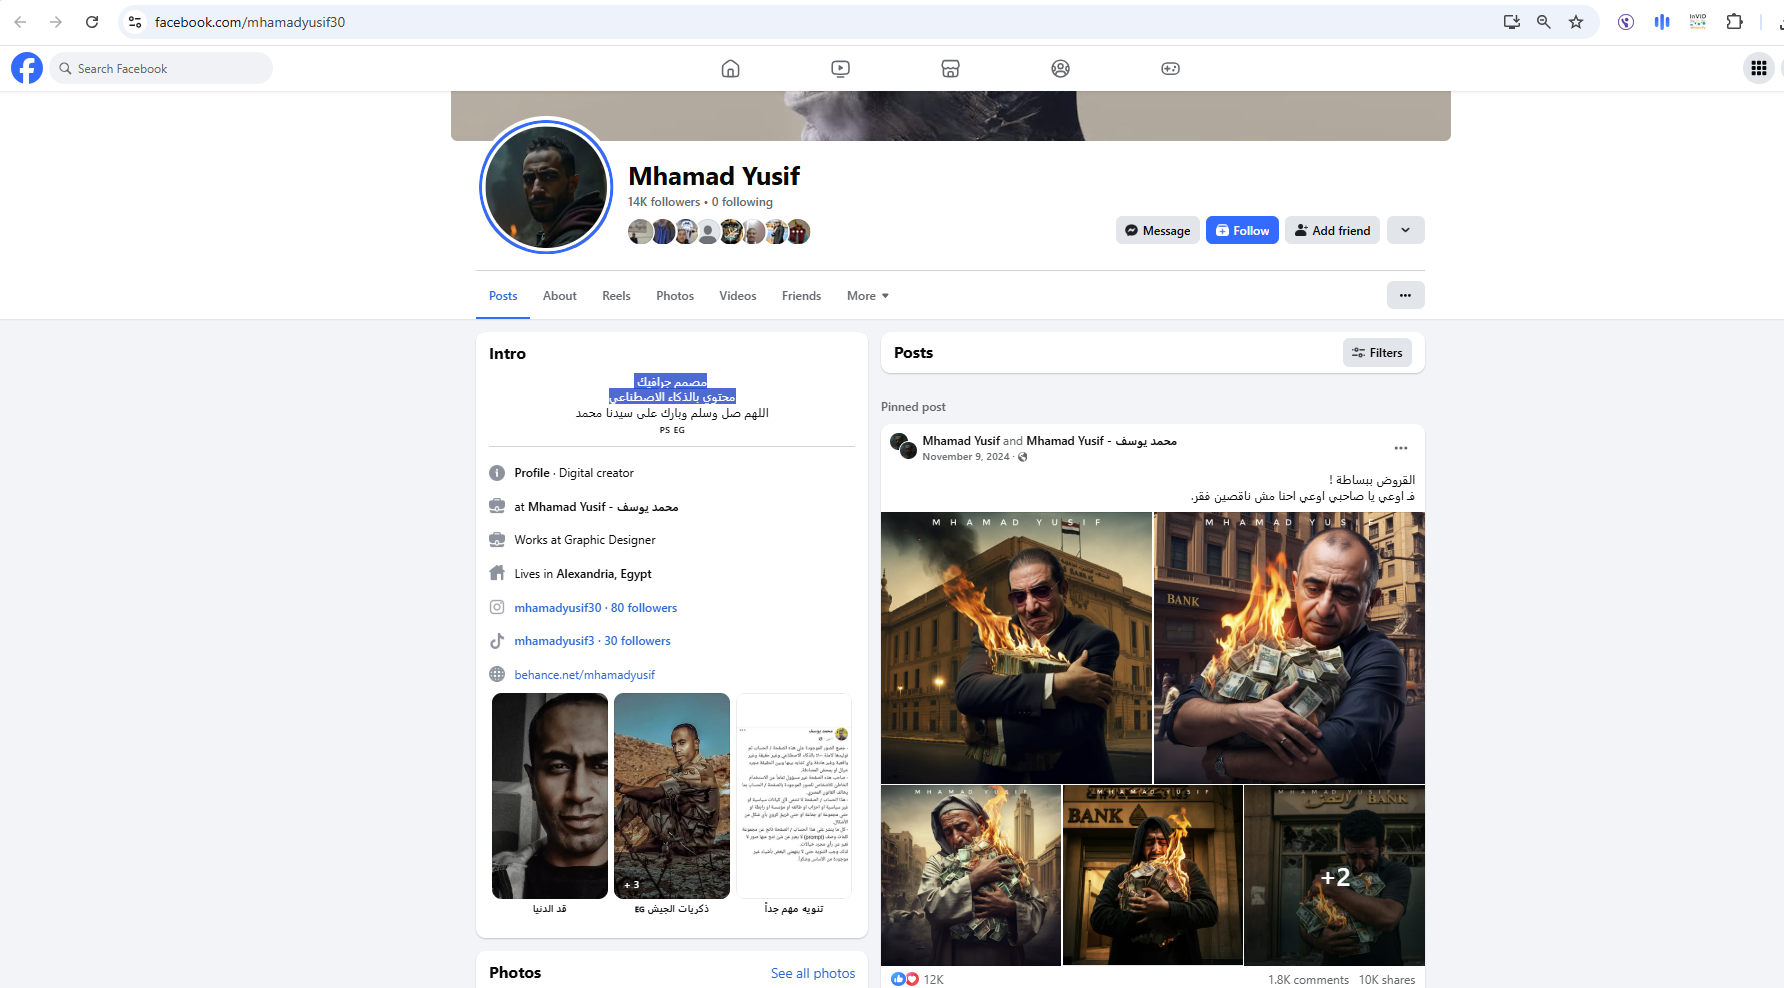Screen dimensions: 1784x988
Task: Open the Gaming icon in top navigation
Action: 1170,68
